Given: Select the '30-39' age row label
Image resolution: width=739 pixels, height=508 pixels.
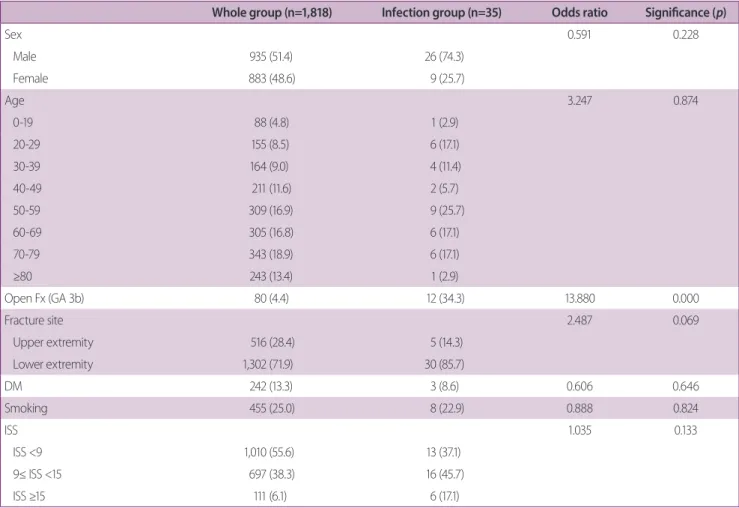Looking at the screenshot, I should point(26,166).
